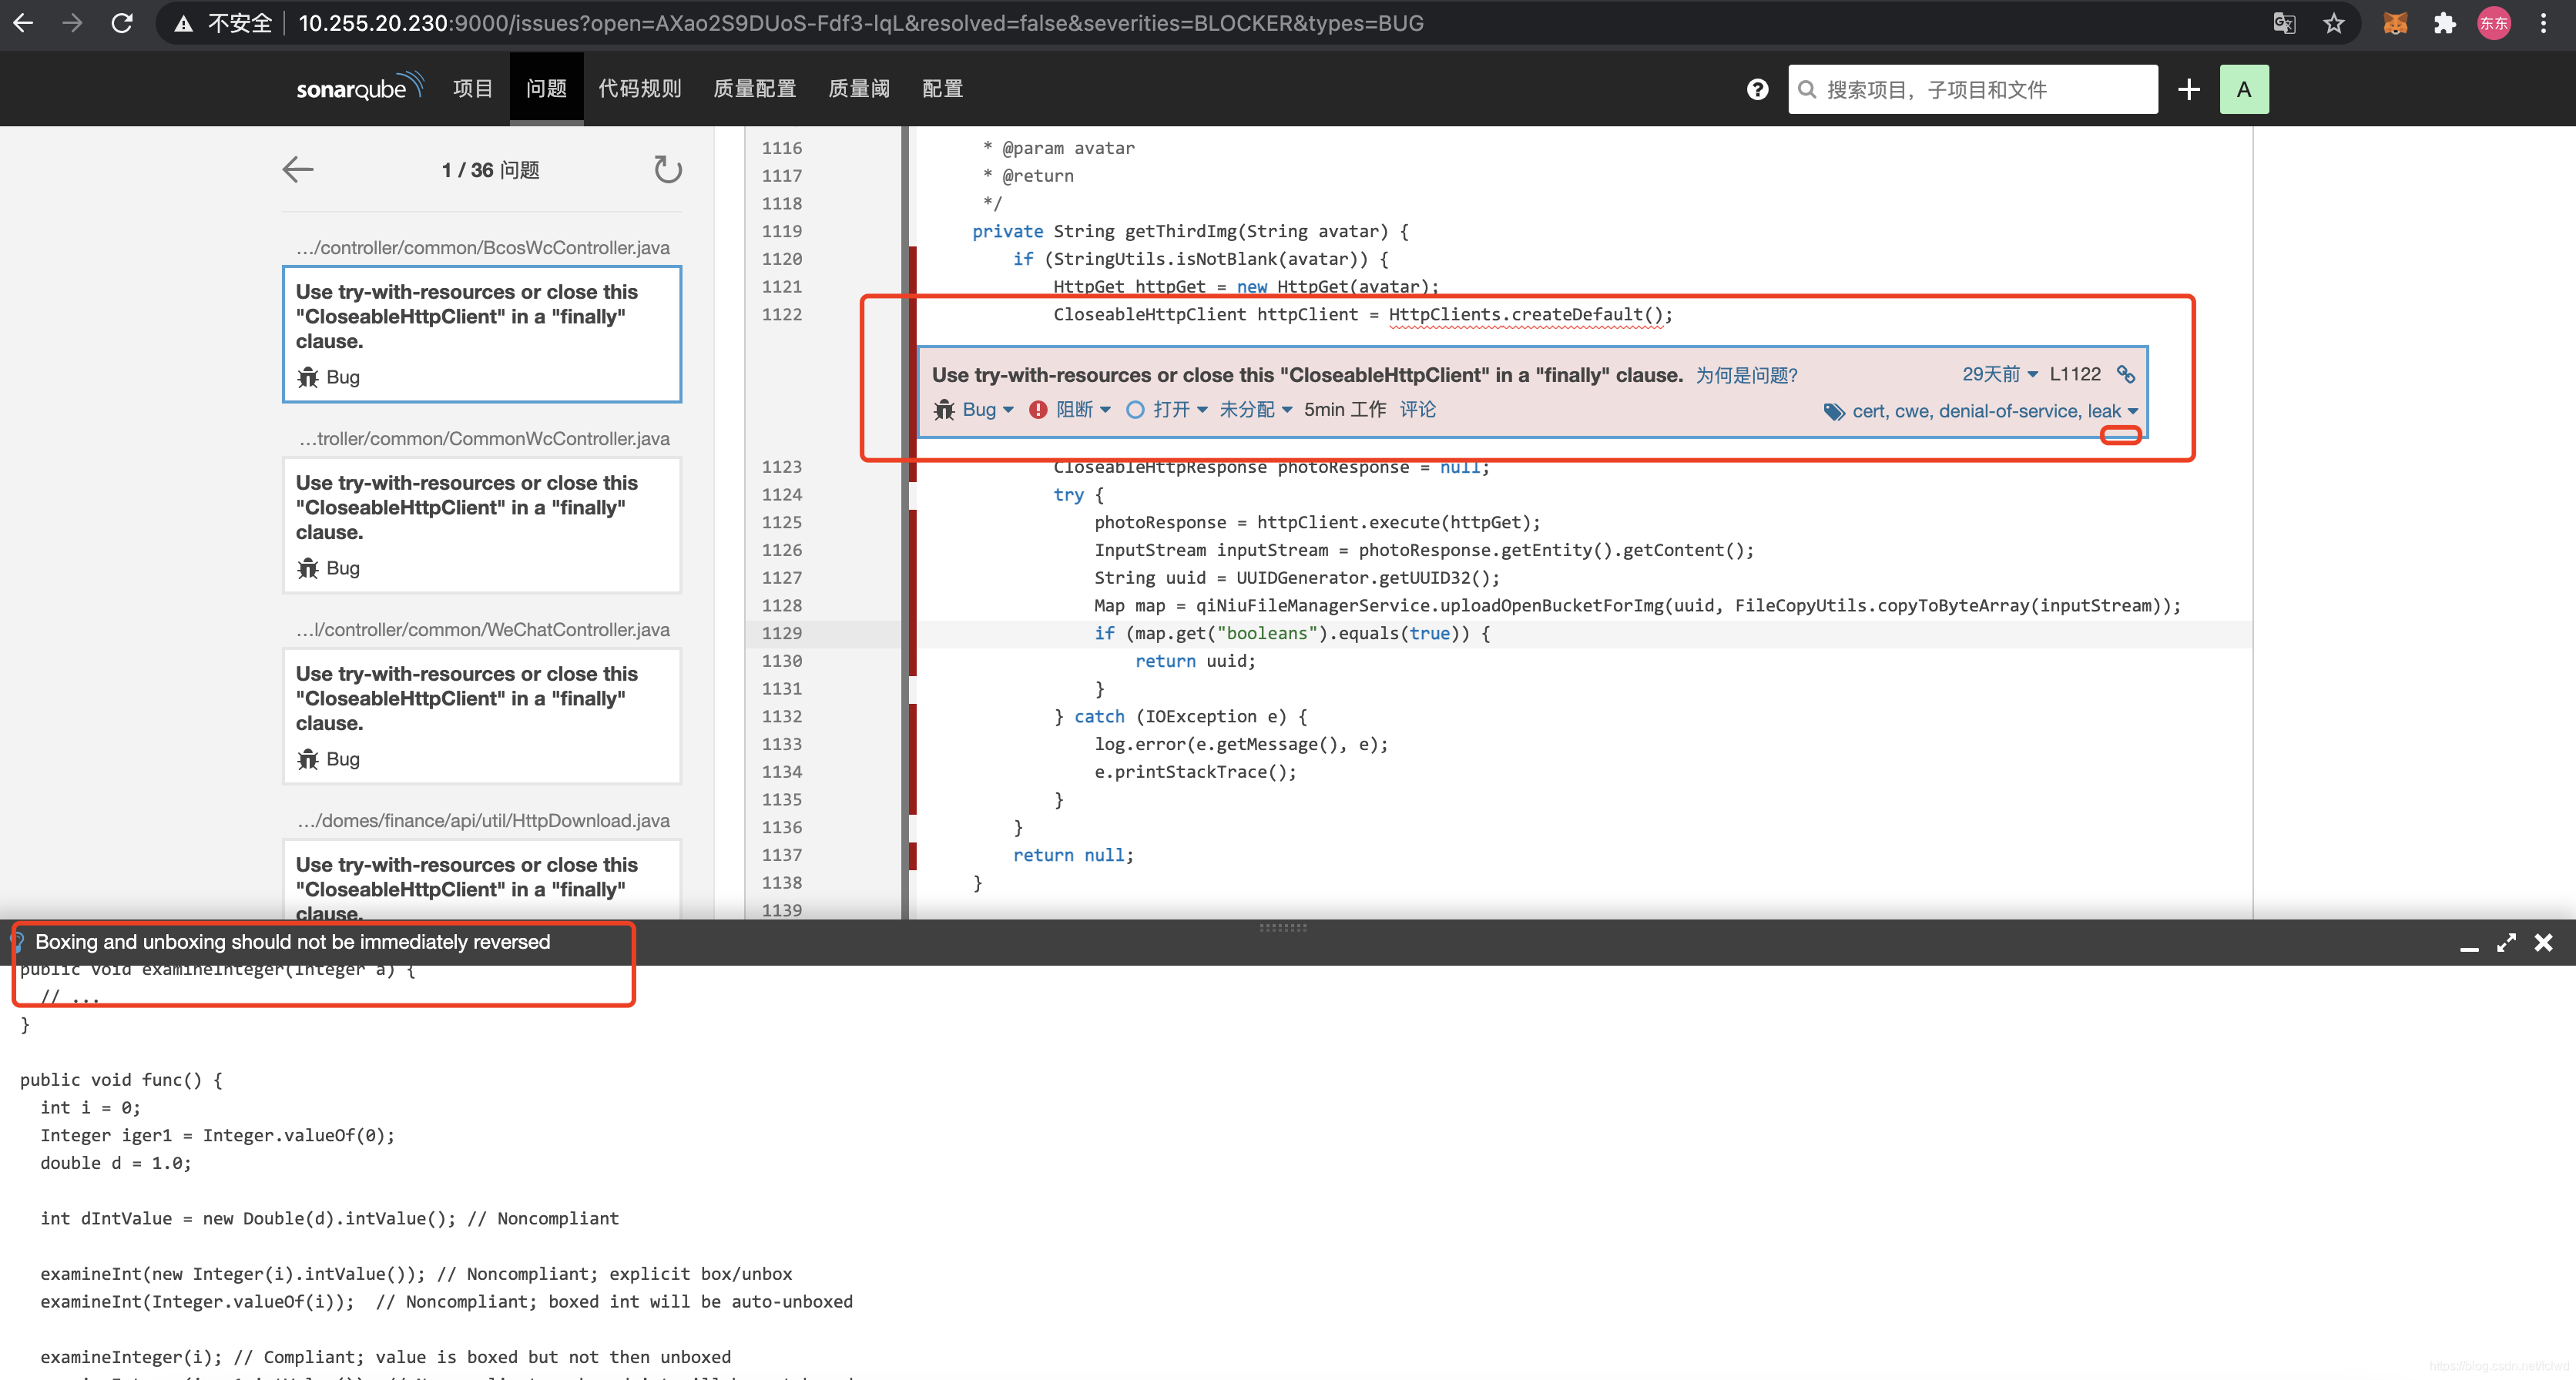
Task: Click the rule title Boxing and unboxing
Action: click(292, 942)
